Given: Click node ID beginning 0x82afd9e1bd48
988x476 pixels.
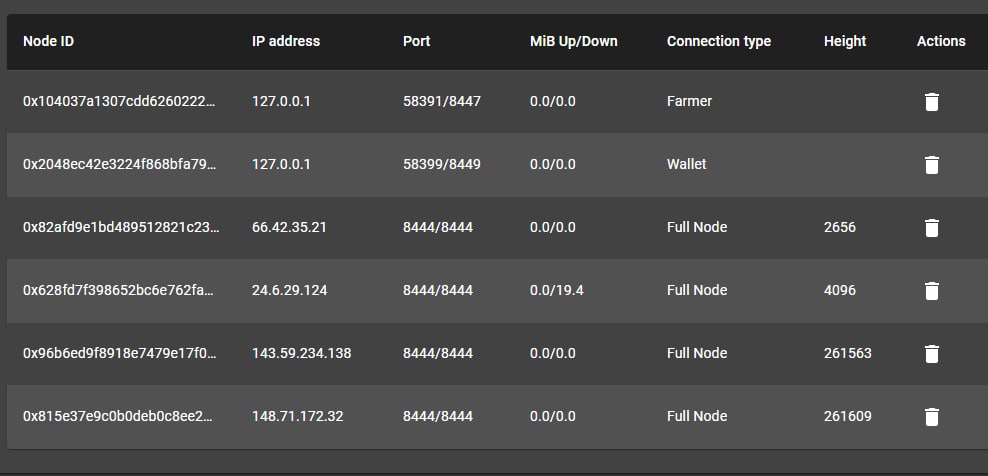Looking at the screenshot, I should 121,227.
